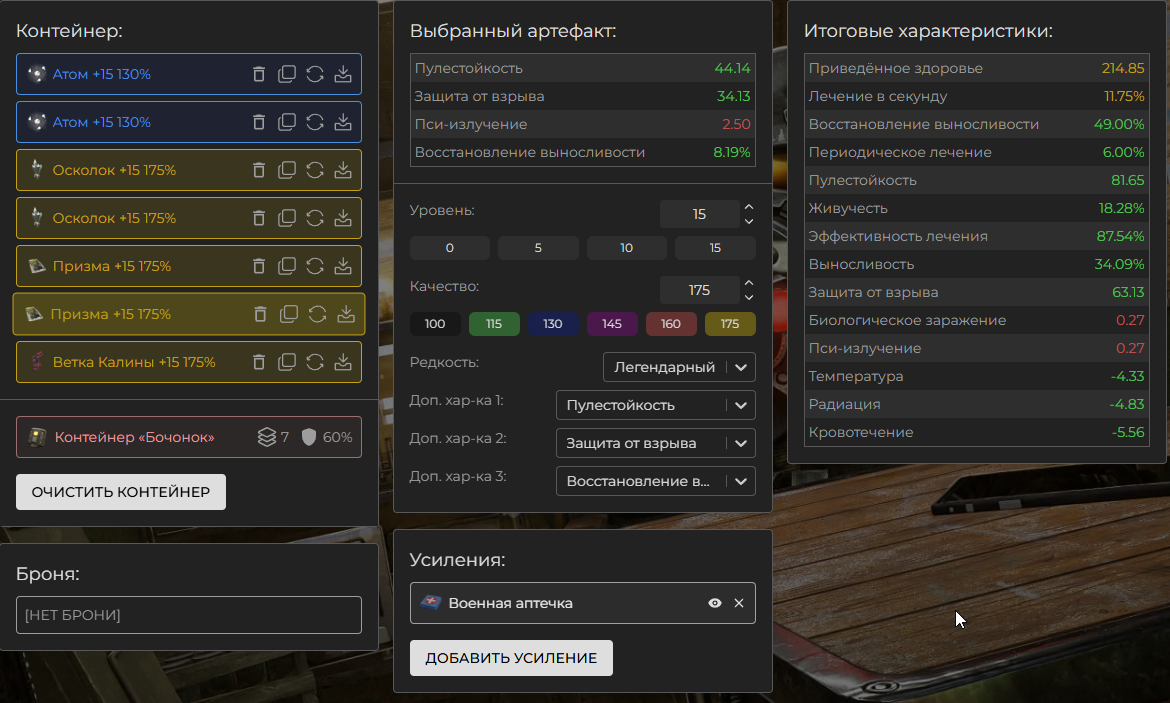Select the second Осколок +15 175% row
Screen dimensions: 1170x703
pyautogui.click(x=189, y=218)
